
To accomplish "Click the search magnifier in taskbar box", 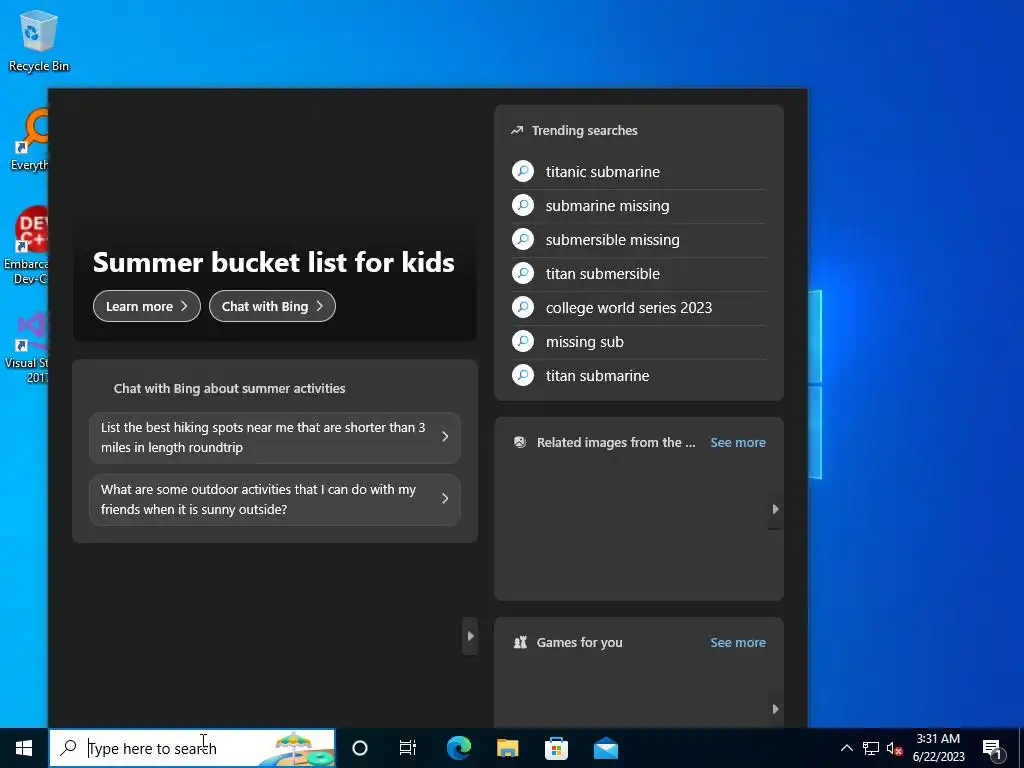I will point(69,748).
